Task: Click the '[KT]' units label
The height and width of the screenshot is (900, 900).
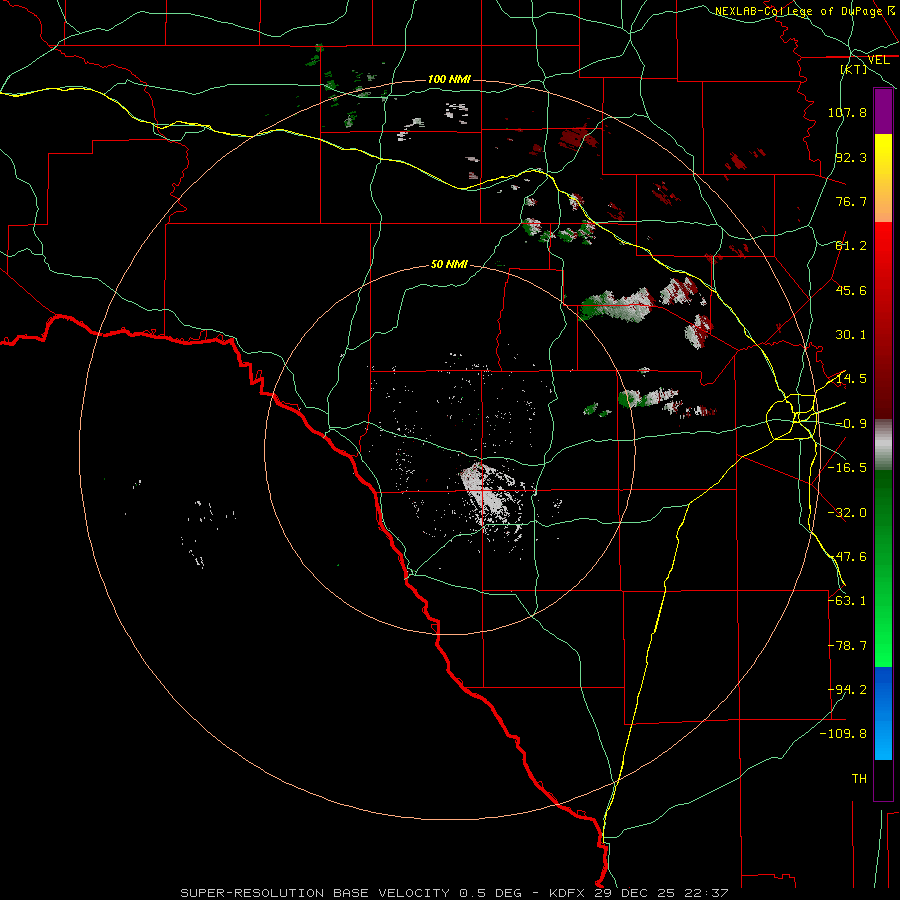Action: click(x=854, y=69)
